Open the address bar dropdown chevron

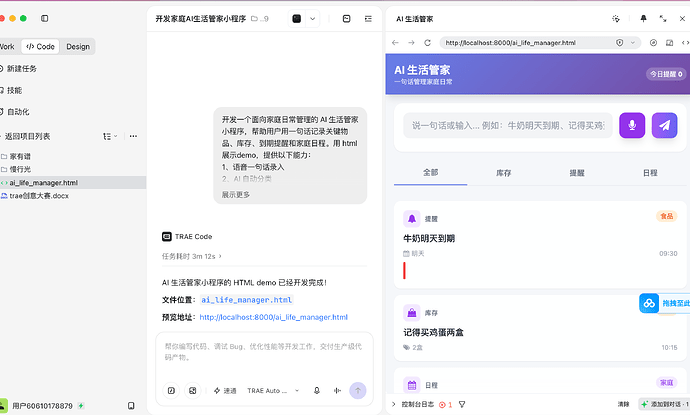[633, 43]
